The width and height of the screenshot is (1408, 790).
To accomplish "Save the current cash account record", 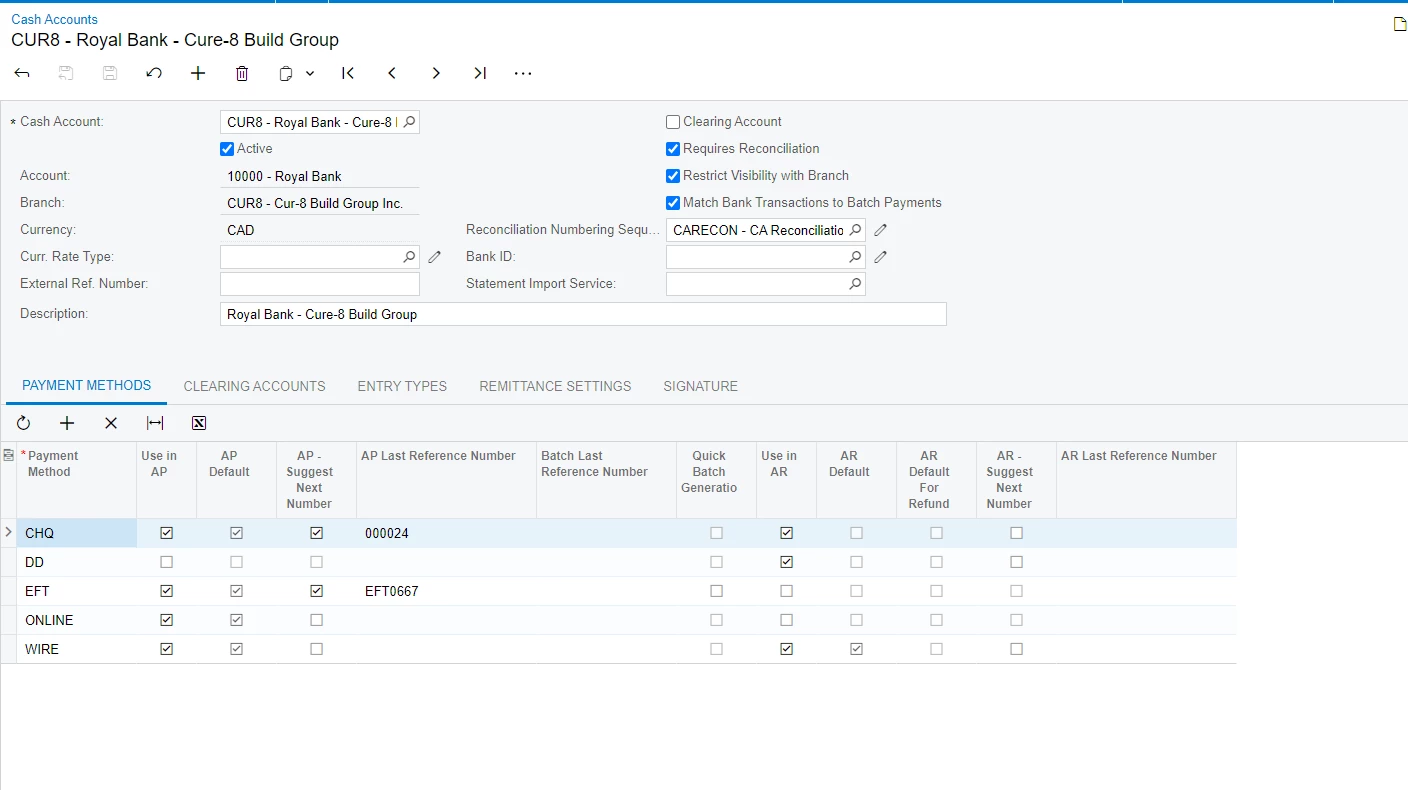I will click(x=109, y=73).
